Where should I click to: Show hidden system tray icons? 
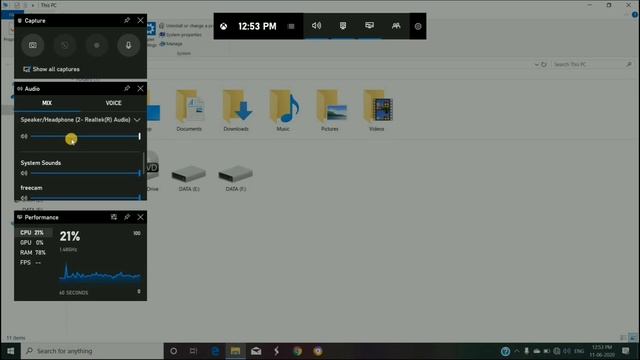[517, 351]
